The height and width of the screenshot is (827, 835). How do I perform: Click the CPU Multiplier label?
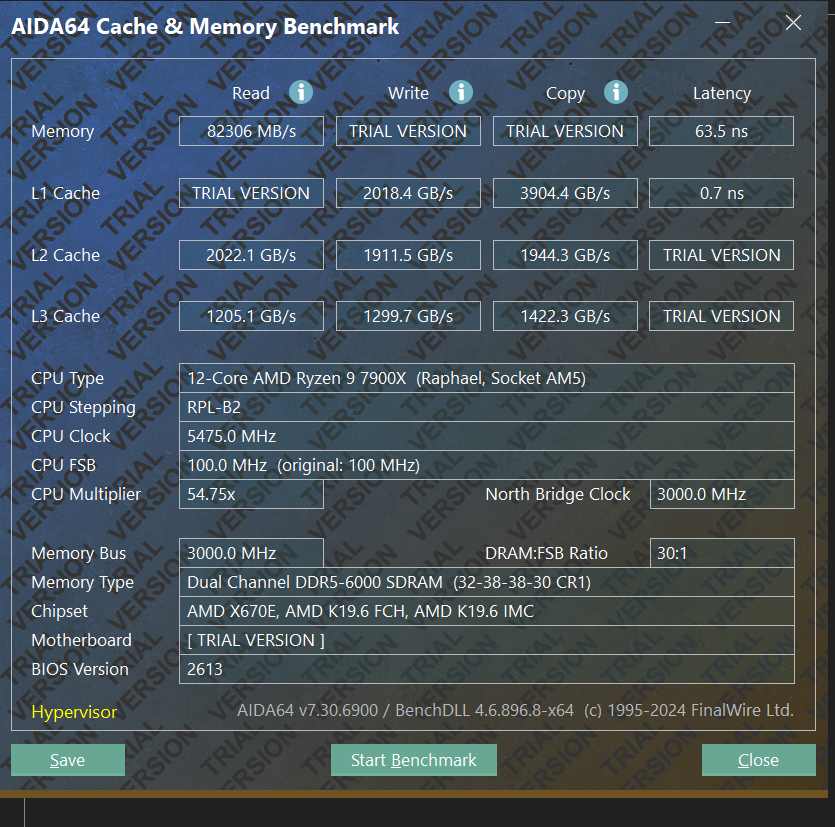point(86,495)
